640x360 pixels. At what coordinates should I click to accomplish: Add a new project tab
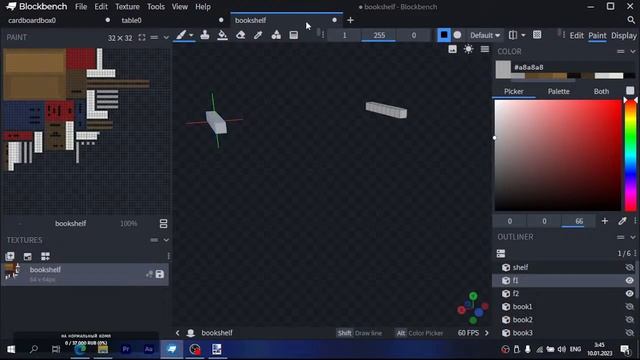click(x=350, y=20)
